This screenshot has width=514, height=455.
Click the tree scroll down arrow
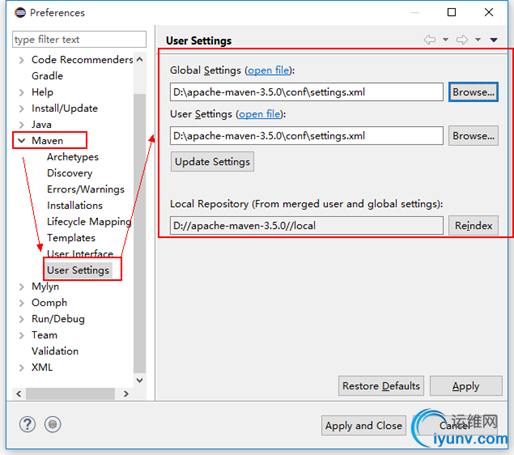pos(140,380)
